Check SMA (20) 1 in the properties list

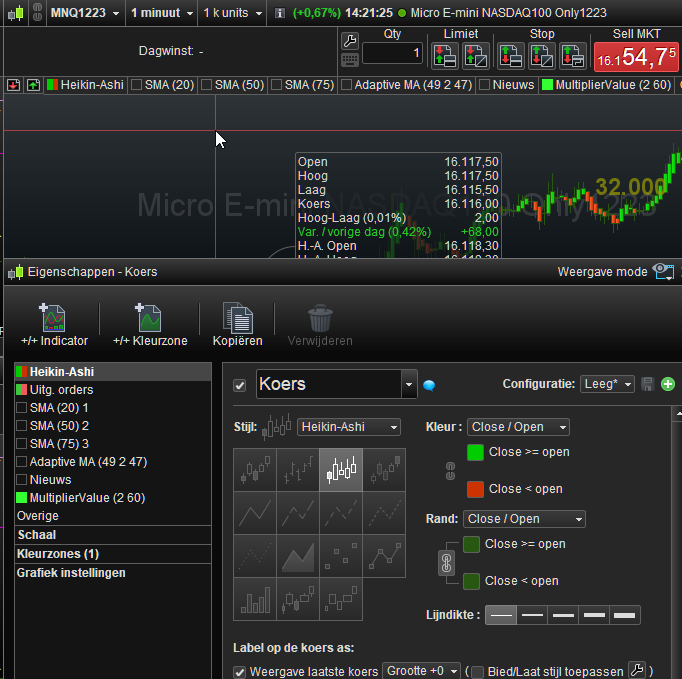21,408
